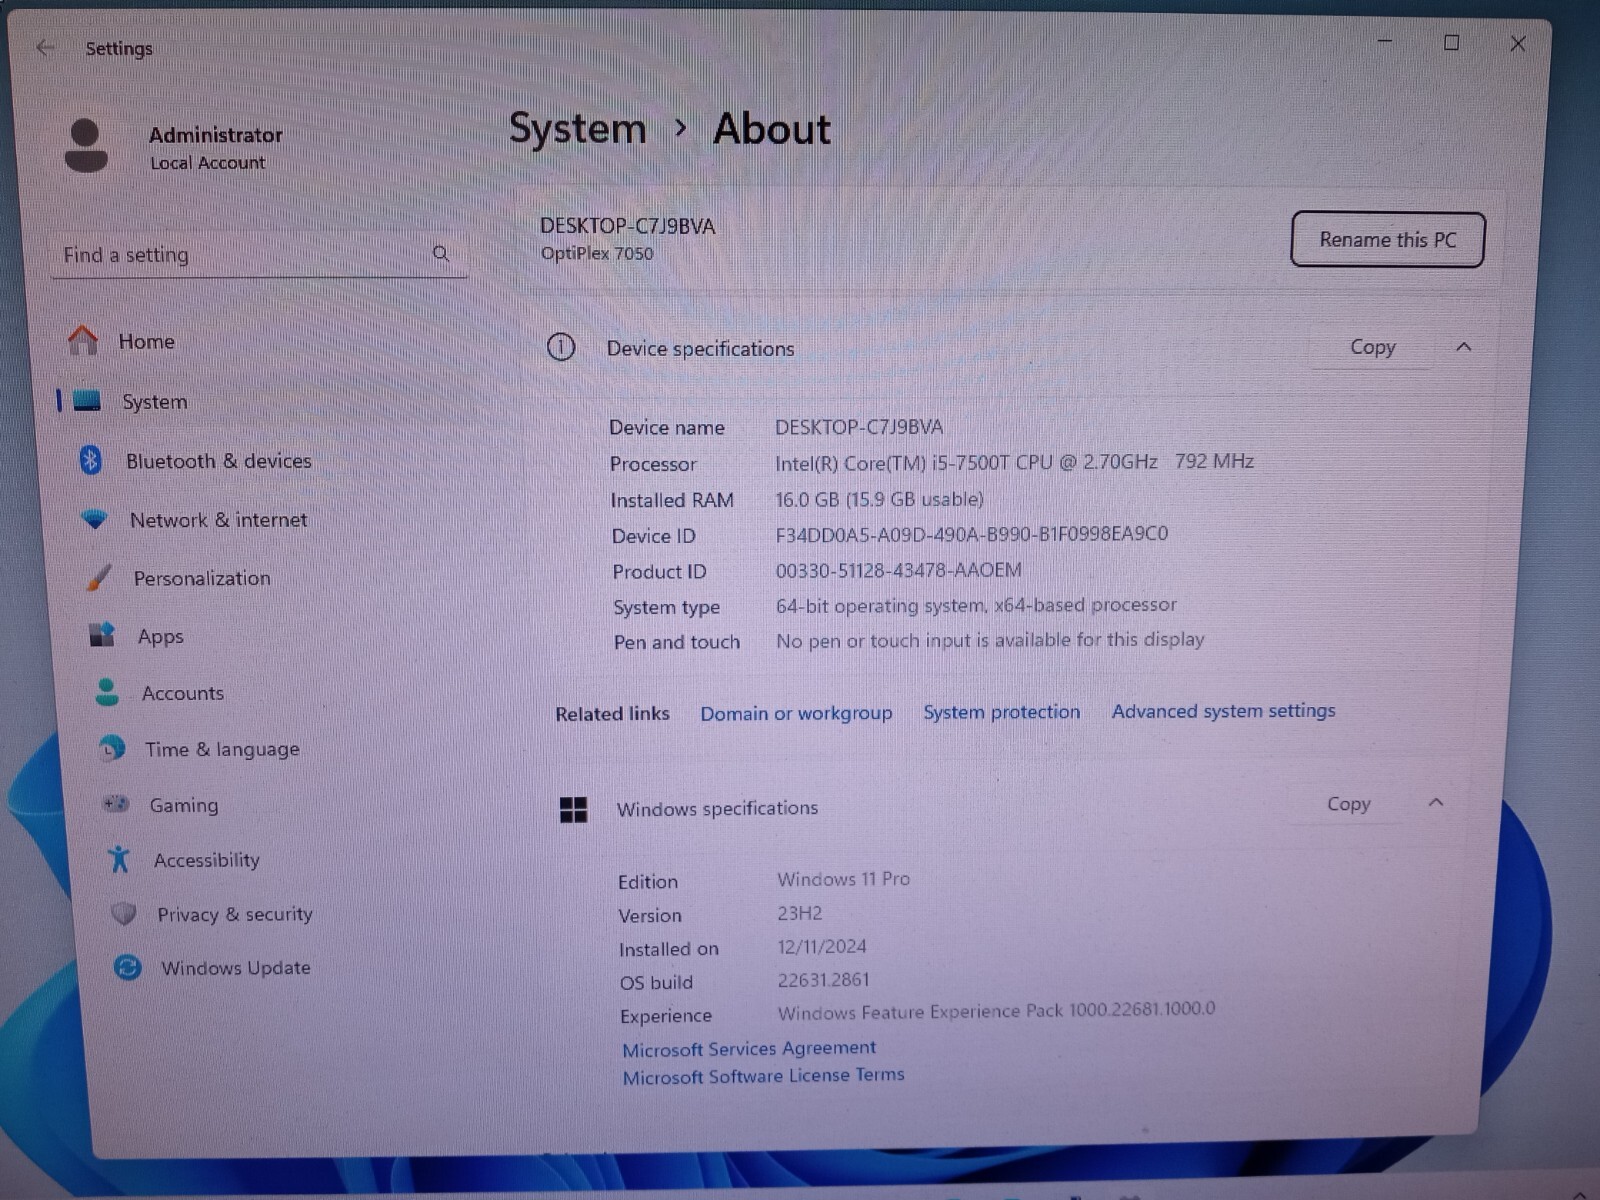Select Installed on date 12/11/2024
This screenshot has height=1200, width=1600.
(x=822, y=946)
